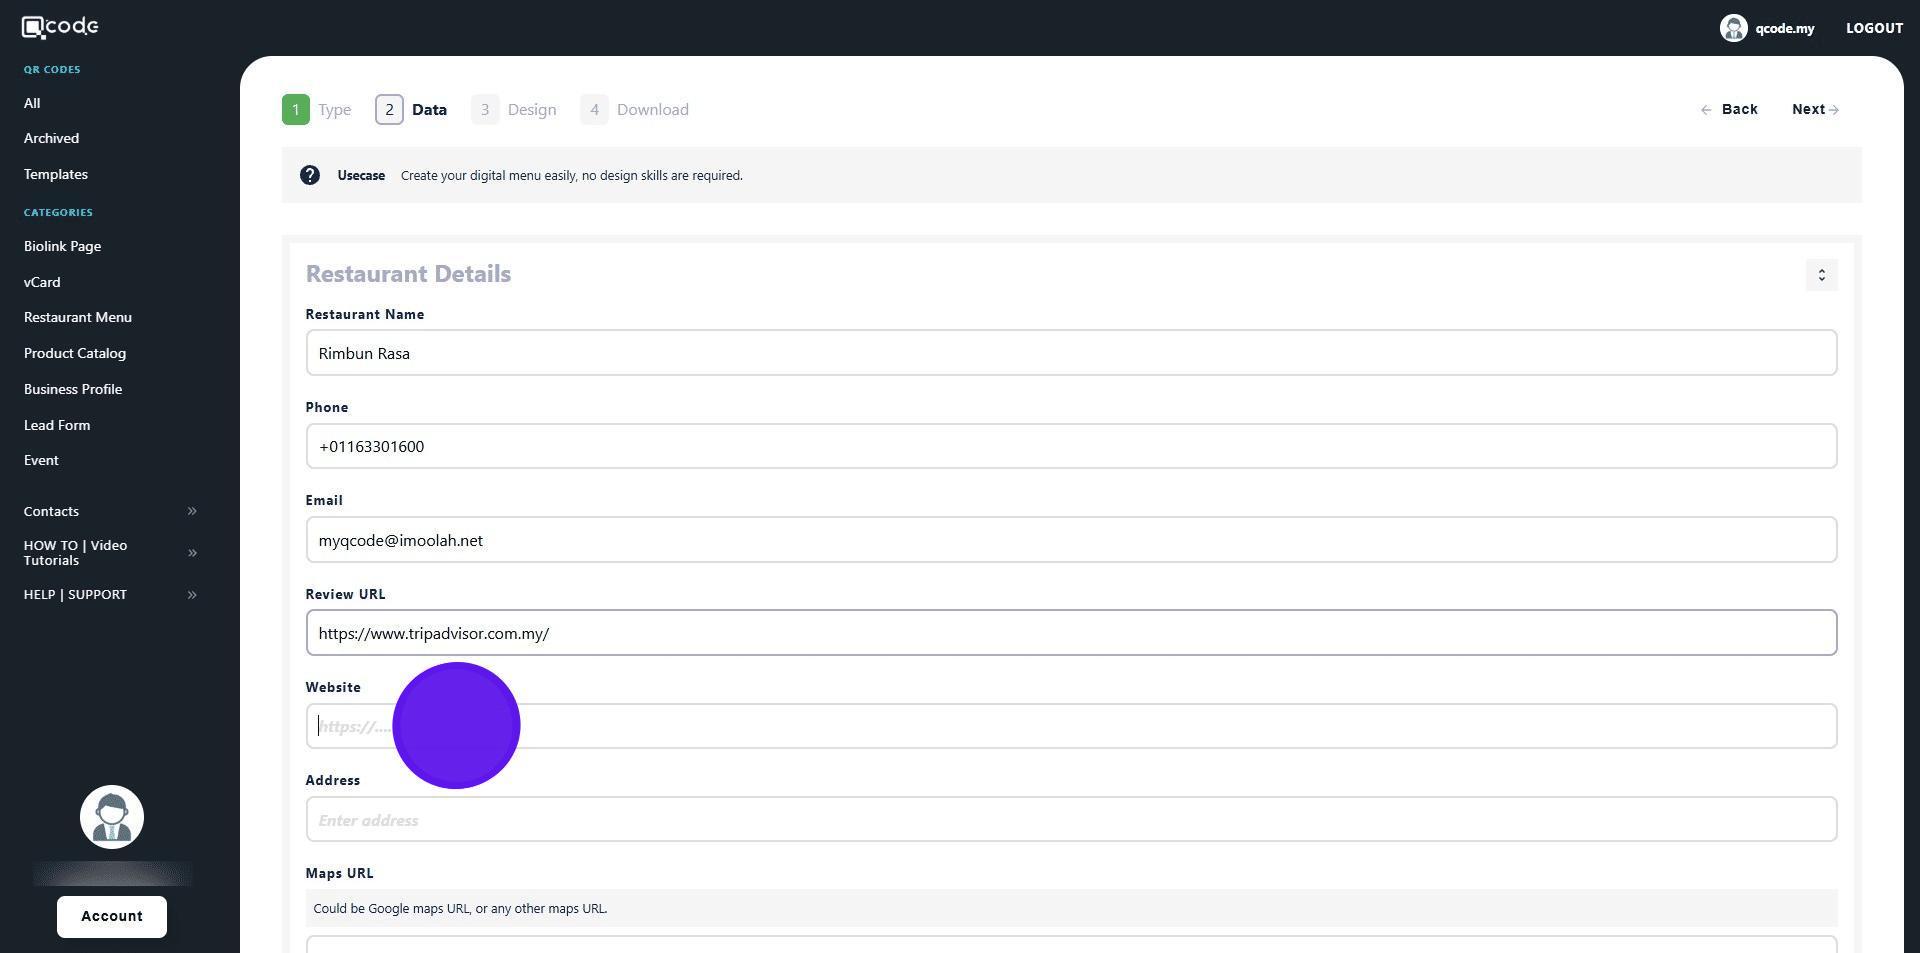The image size is (1920, 953).
Task: Click the qcode logo in header
Action: tap(60, 27)
